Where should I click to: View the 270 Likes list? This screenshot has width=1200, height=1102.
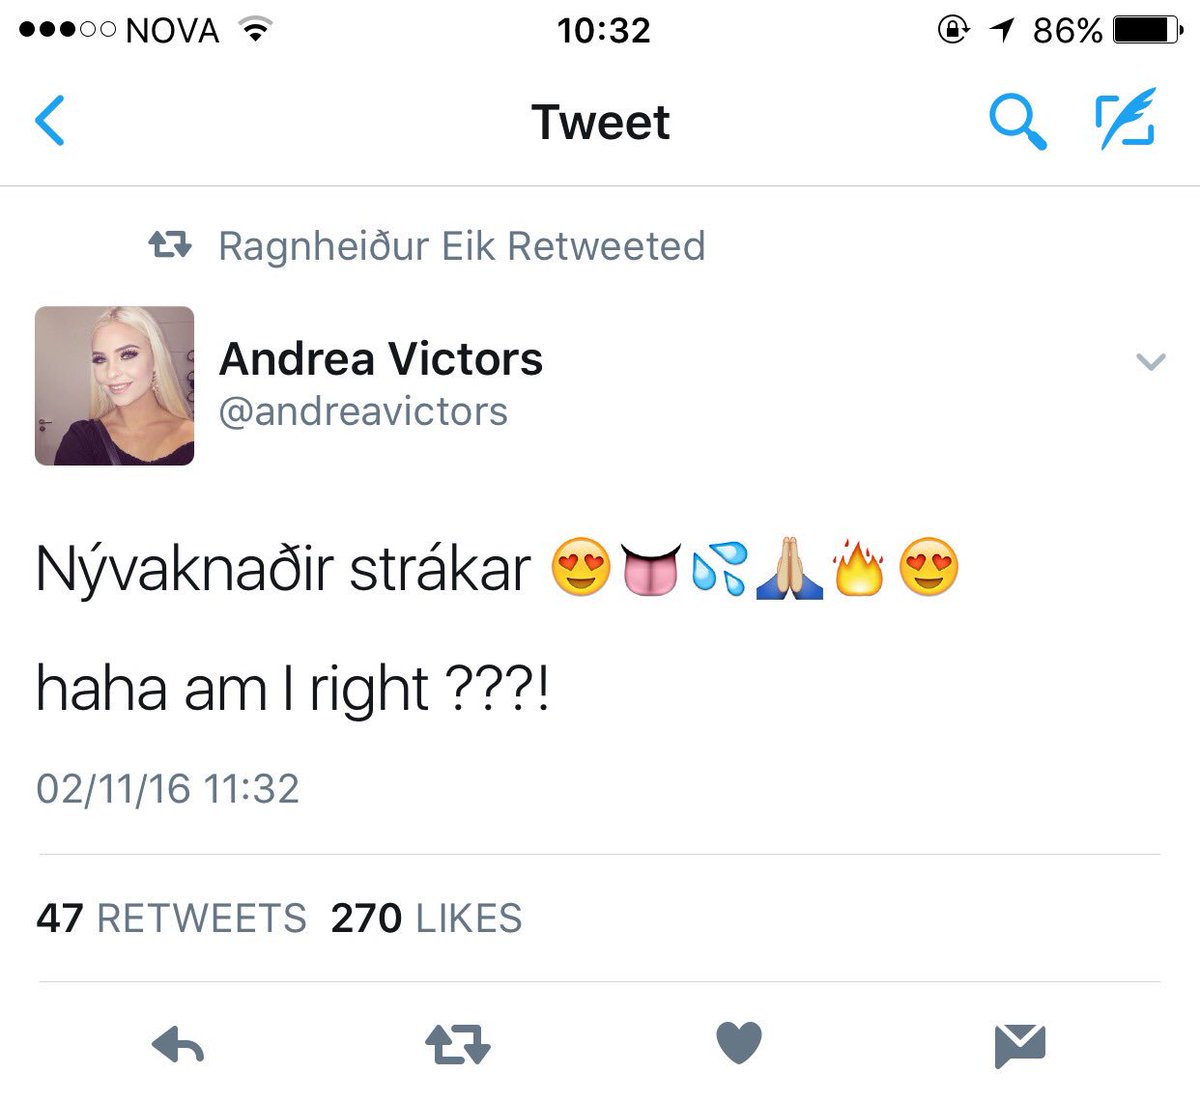click(x=426, y=918)
